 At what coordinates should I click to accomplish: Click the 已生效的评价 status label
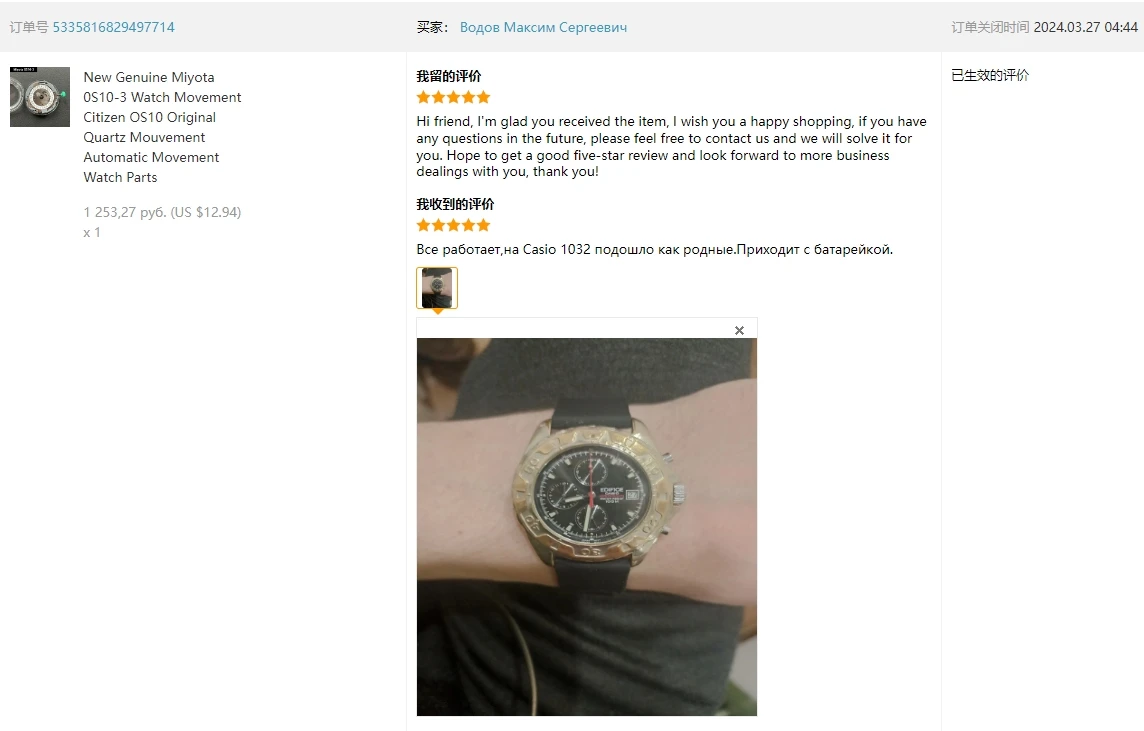coord(990,75)
